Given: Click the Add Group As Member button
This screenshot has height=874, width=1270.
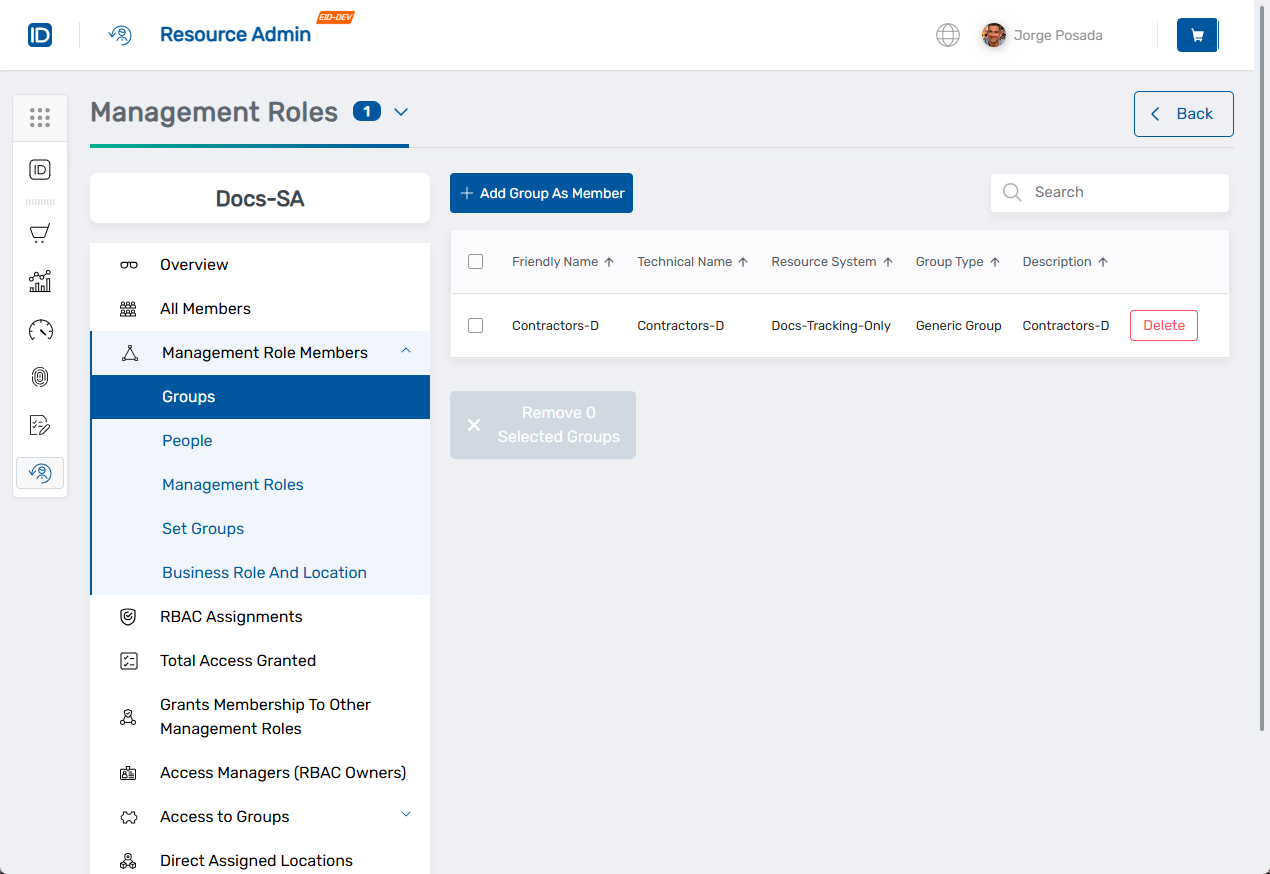Looking at the screenshot, I should point(541,193).
